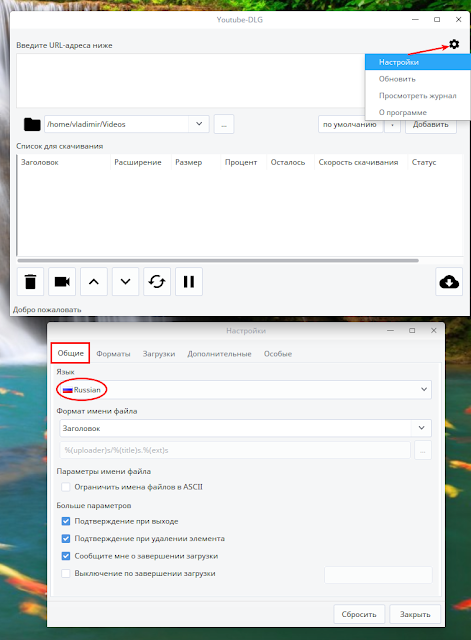Open the Russian language dropdown

pyautogui.click(x=245, y=390)
